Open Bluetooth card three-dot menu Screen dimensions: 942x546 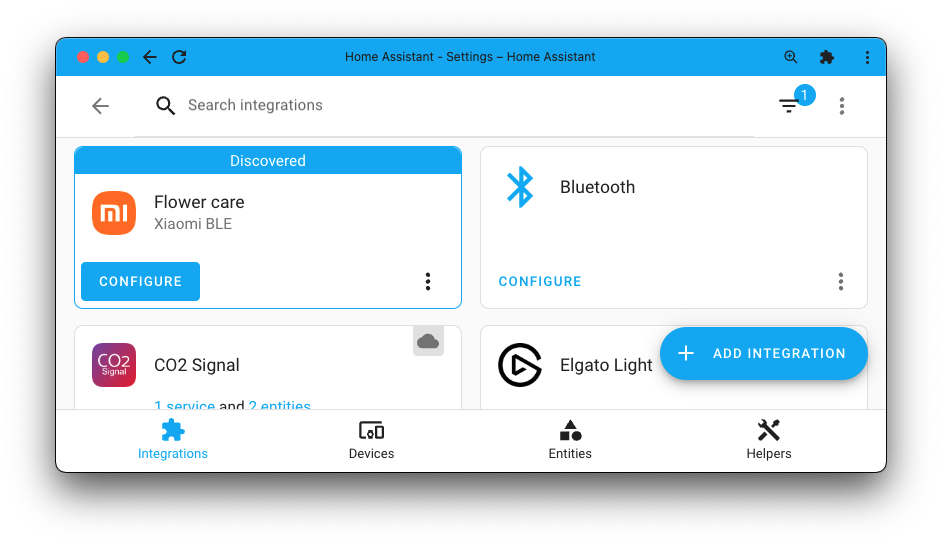[841, 281]
